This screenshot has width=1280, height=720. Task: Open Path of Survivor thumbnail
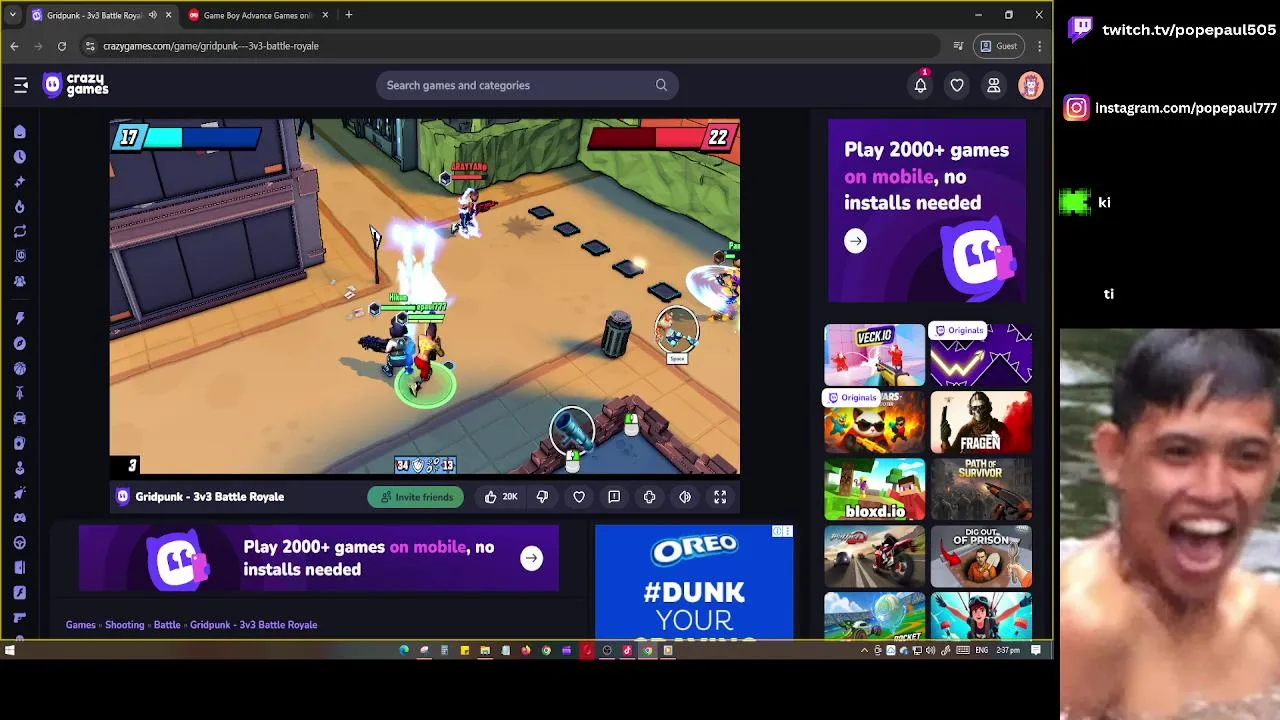pos(981,490)
